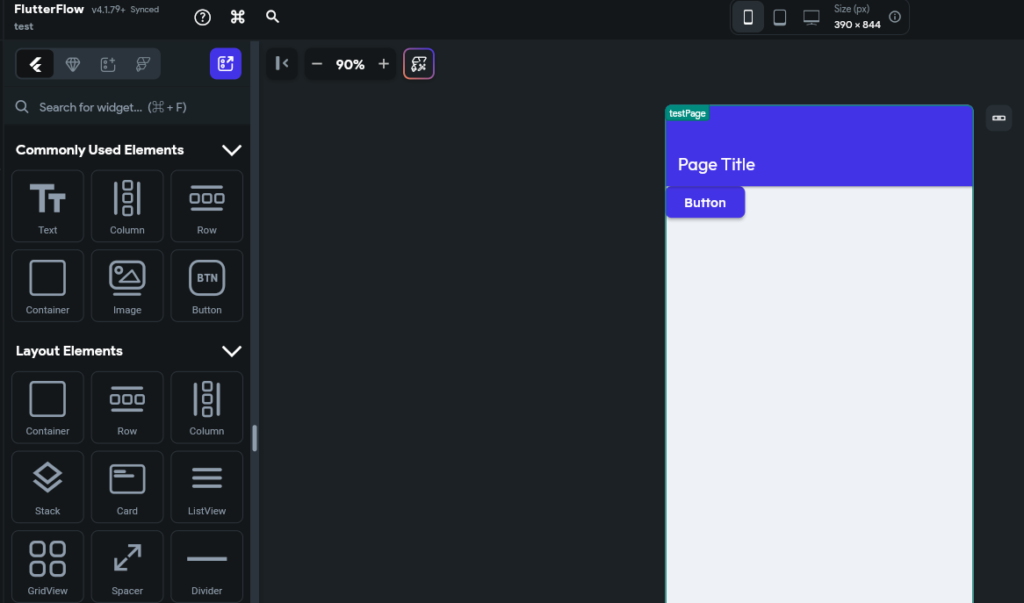Switch canvas to phone device view
The image size is (1024, 603).
pyautogui.click(x=748, y=17)
